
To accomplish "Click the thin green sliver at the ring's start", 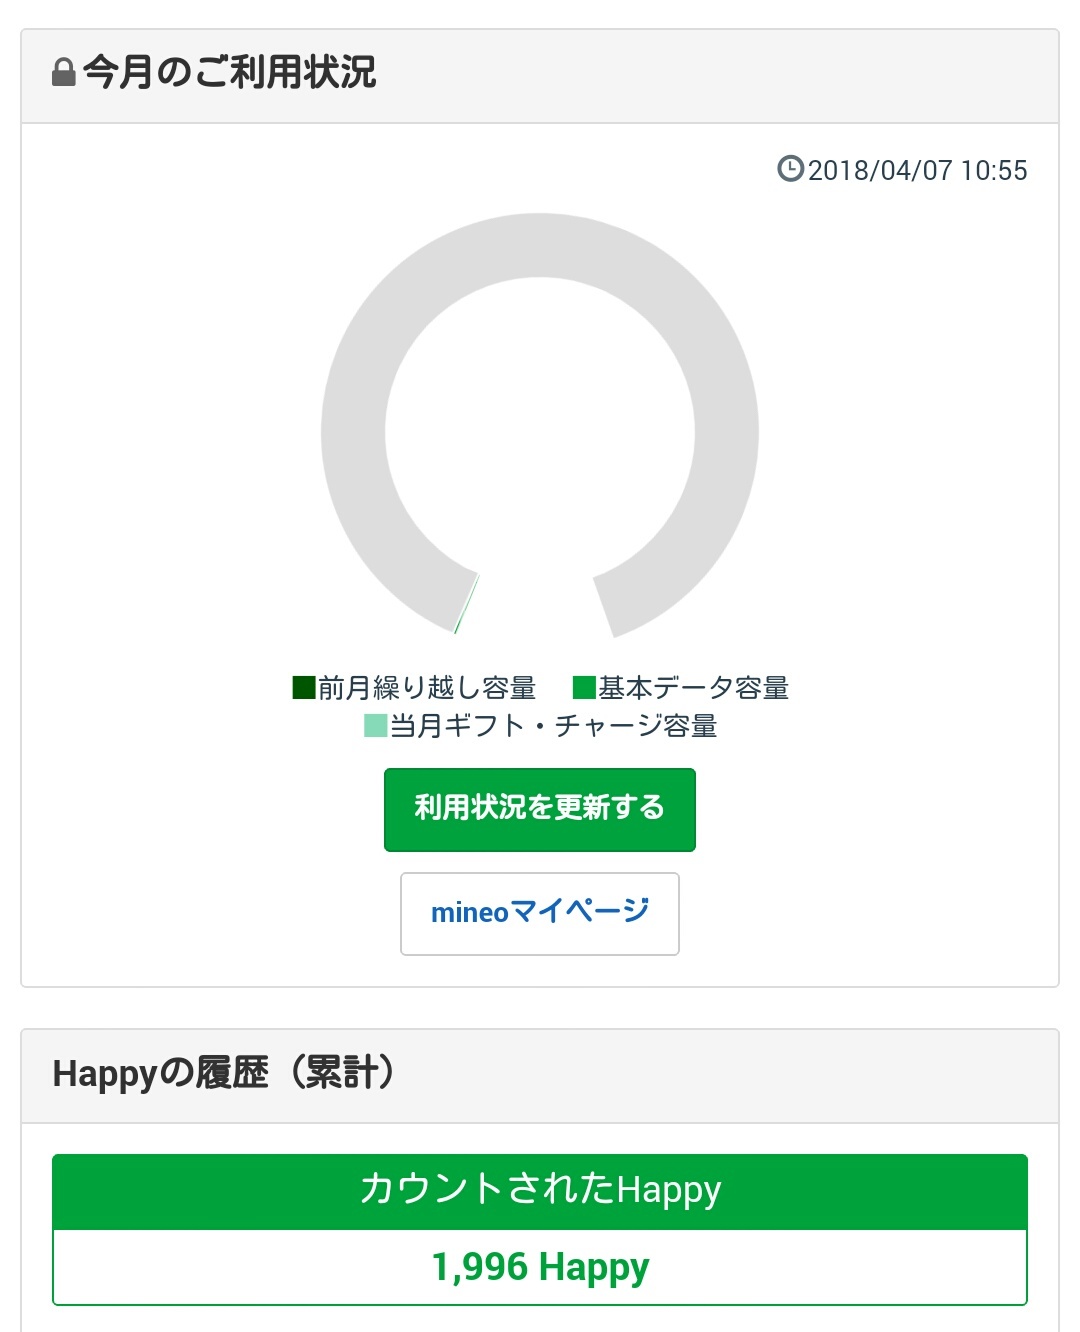I will click(467, 603).
